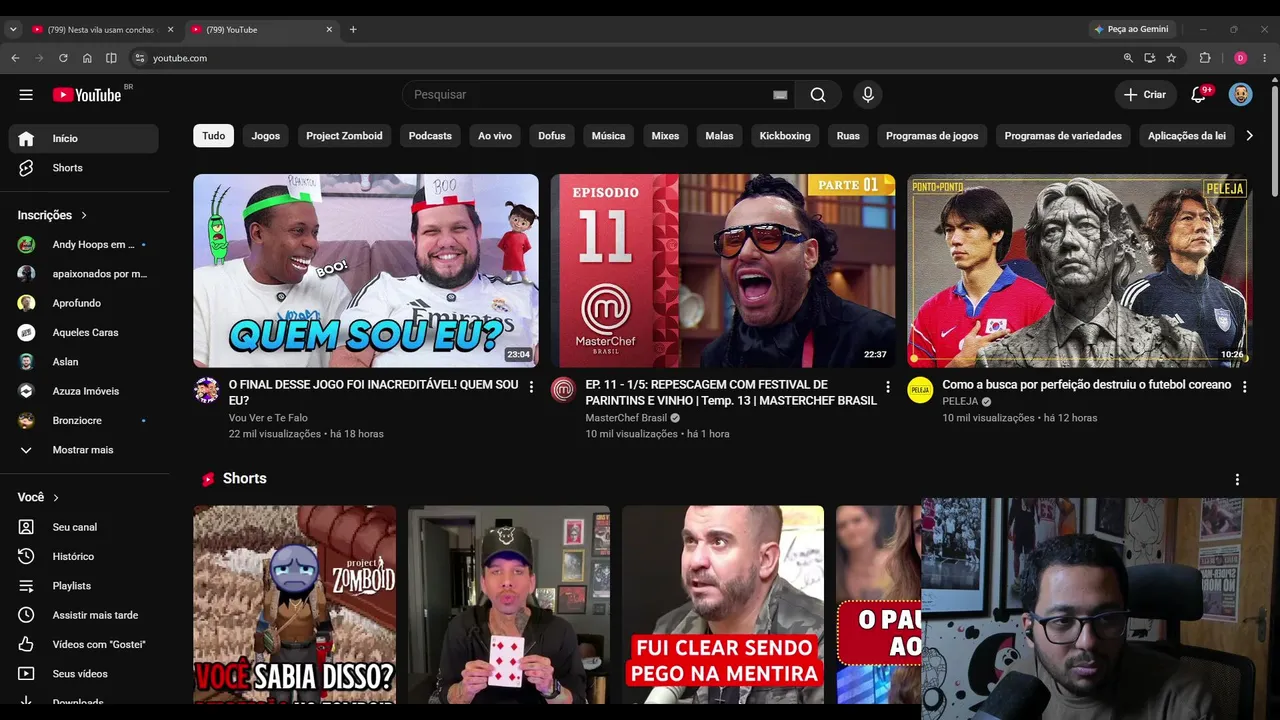
Task: Expand the Inscrições section
Action: click(x=52, y=215)
